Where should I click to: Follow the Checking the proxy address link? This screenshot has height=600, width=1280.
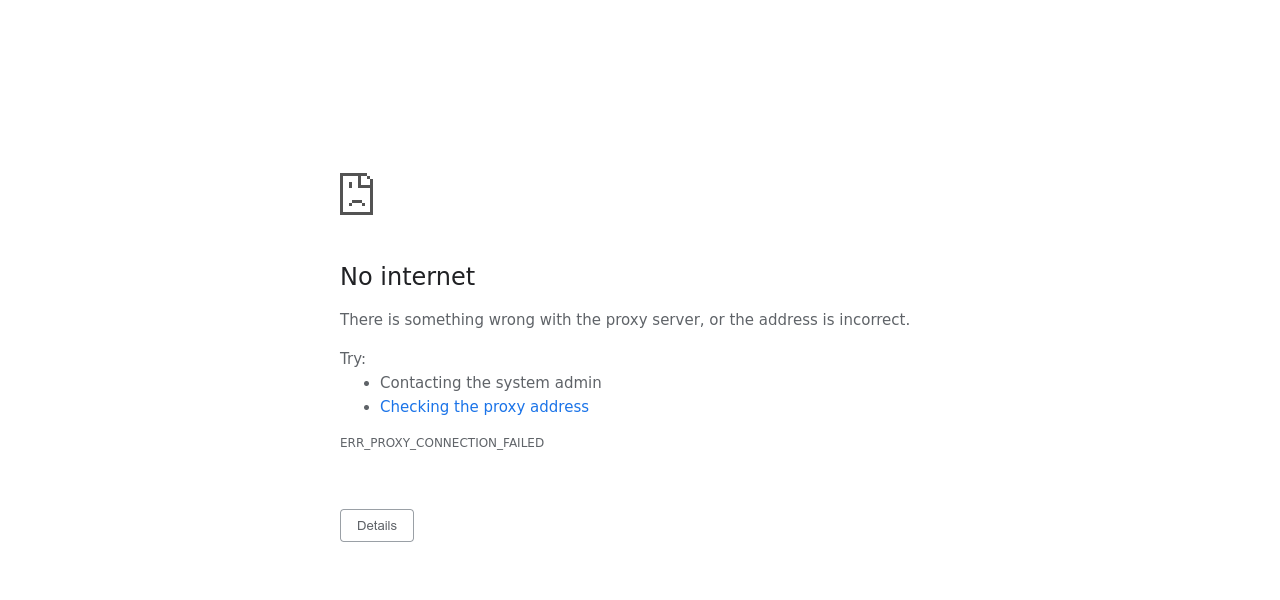pos(484,407)
